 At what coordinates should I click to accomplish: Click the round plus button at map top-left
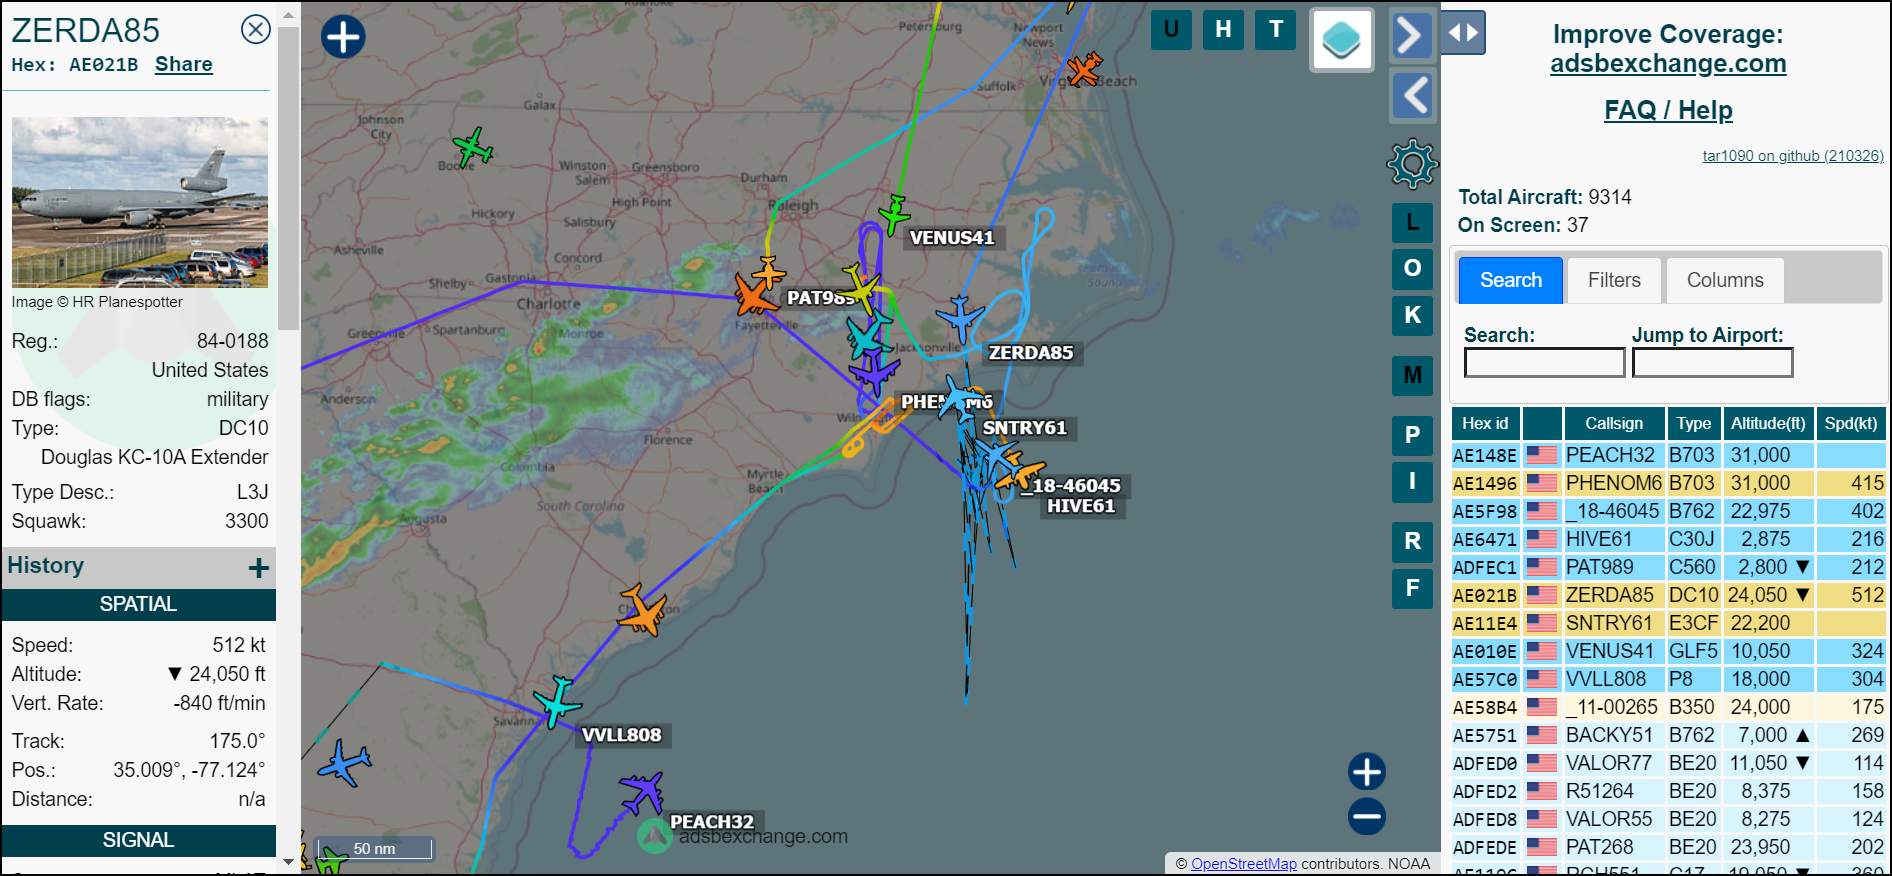343,37
